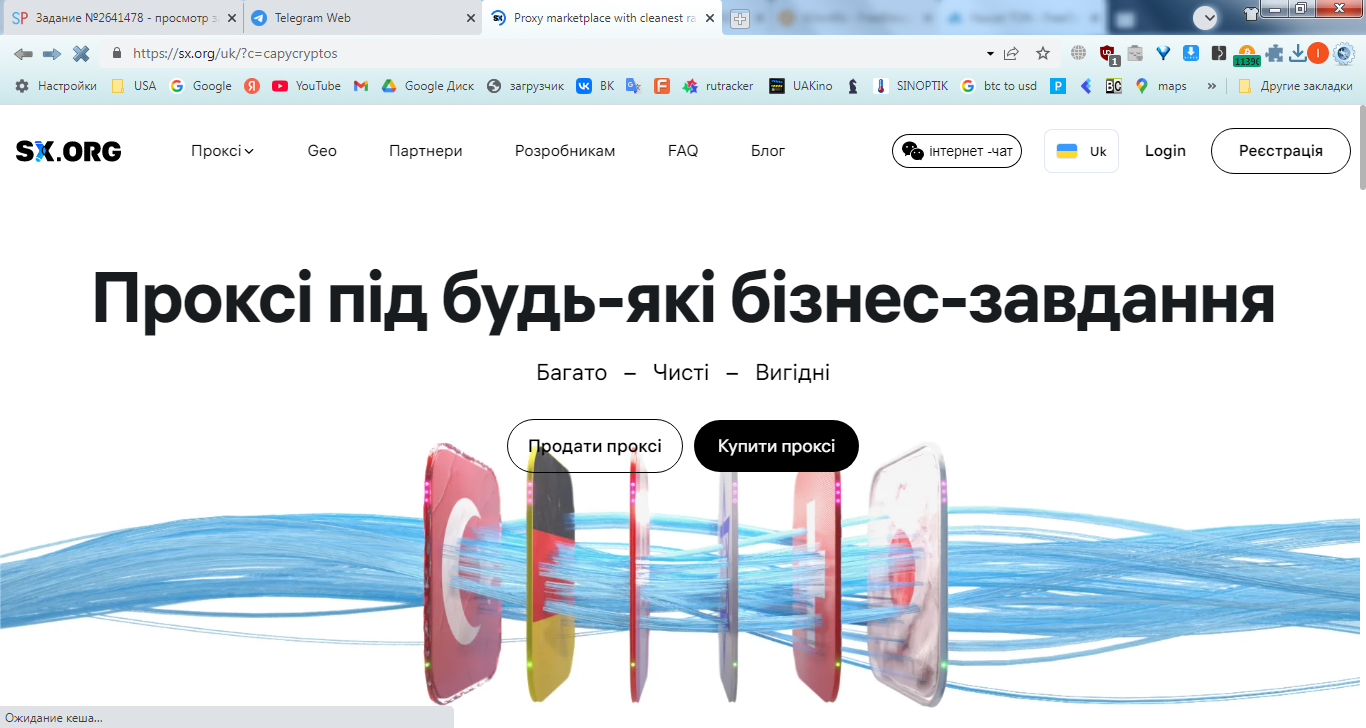Expand the address bar history dropdown arrow
The image size is (1366, 728).
point(990,53)
